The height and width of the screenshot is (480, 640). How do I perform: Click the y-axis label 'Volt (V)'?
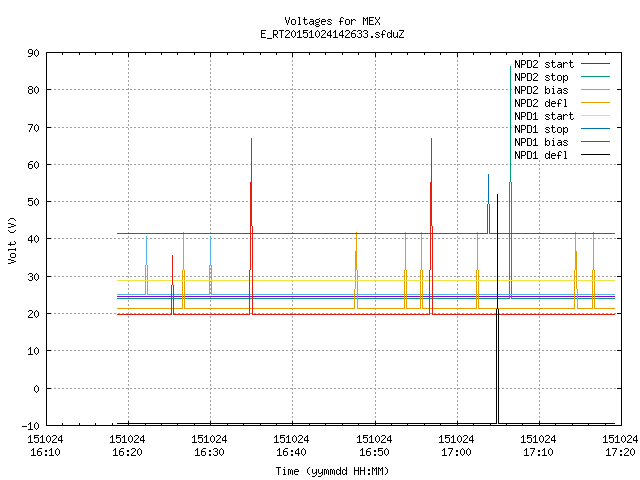click(12, 241)
